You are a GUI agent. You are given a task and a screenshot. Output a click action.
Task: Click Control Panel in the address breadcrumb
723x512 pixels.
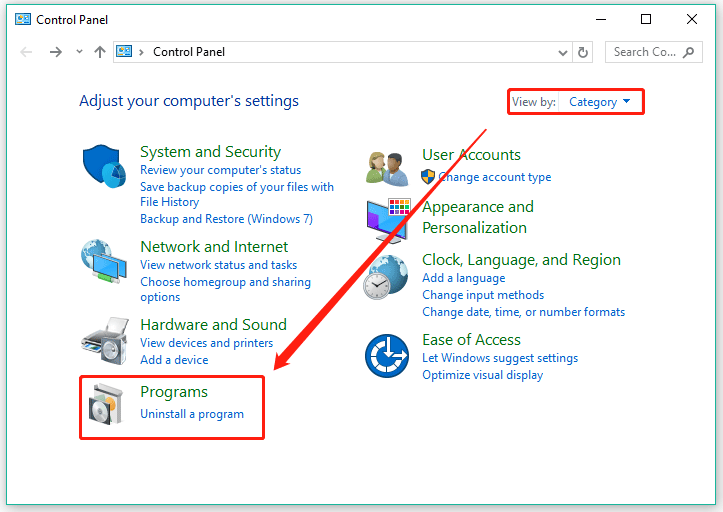click(x=189, y=52)
